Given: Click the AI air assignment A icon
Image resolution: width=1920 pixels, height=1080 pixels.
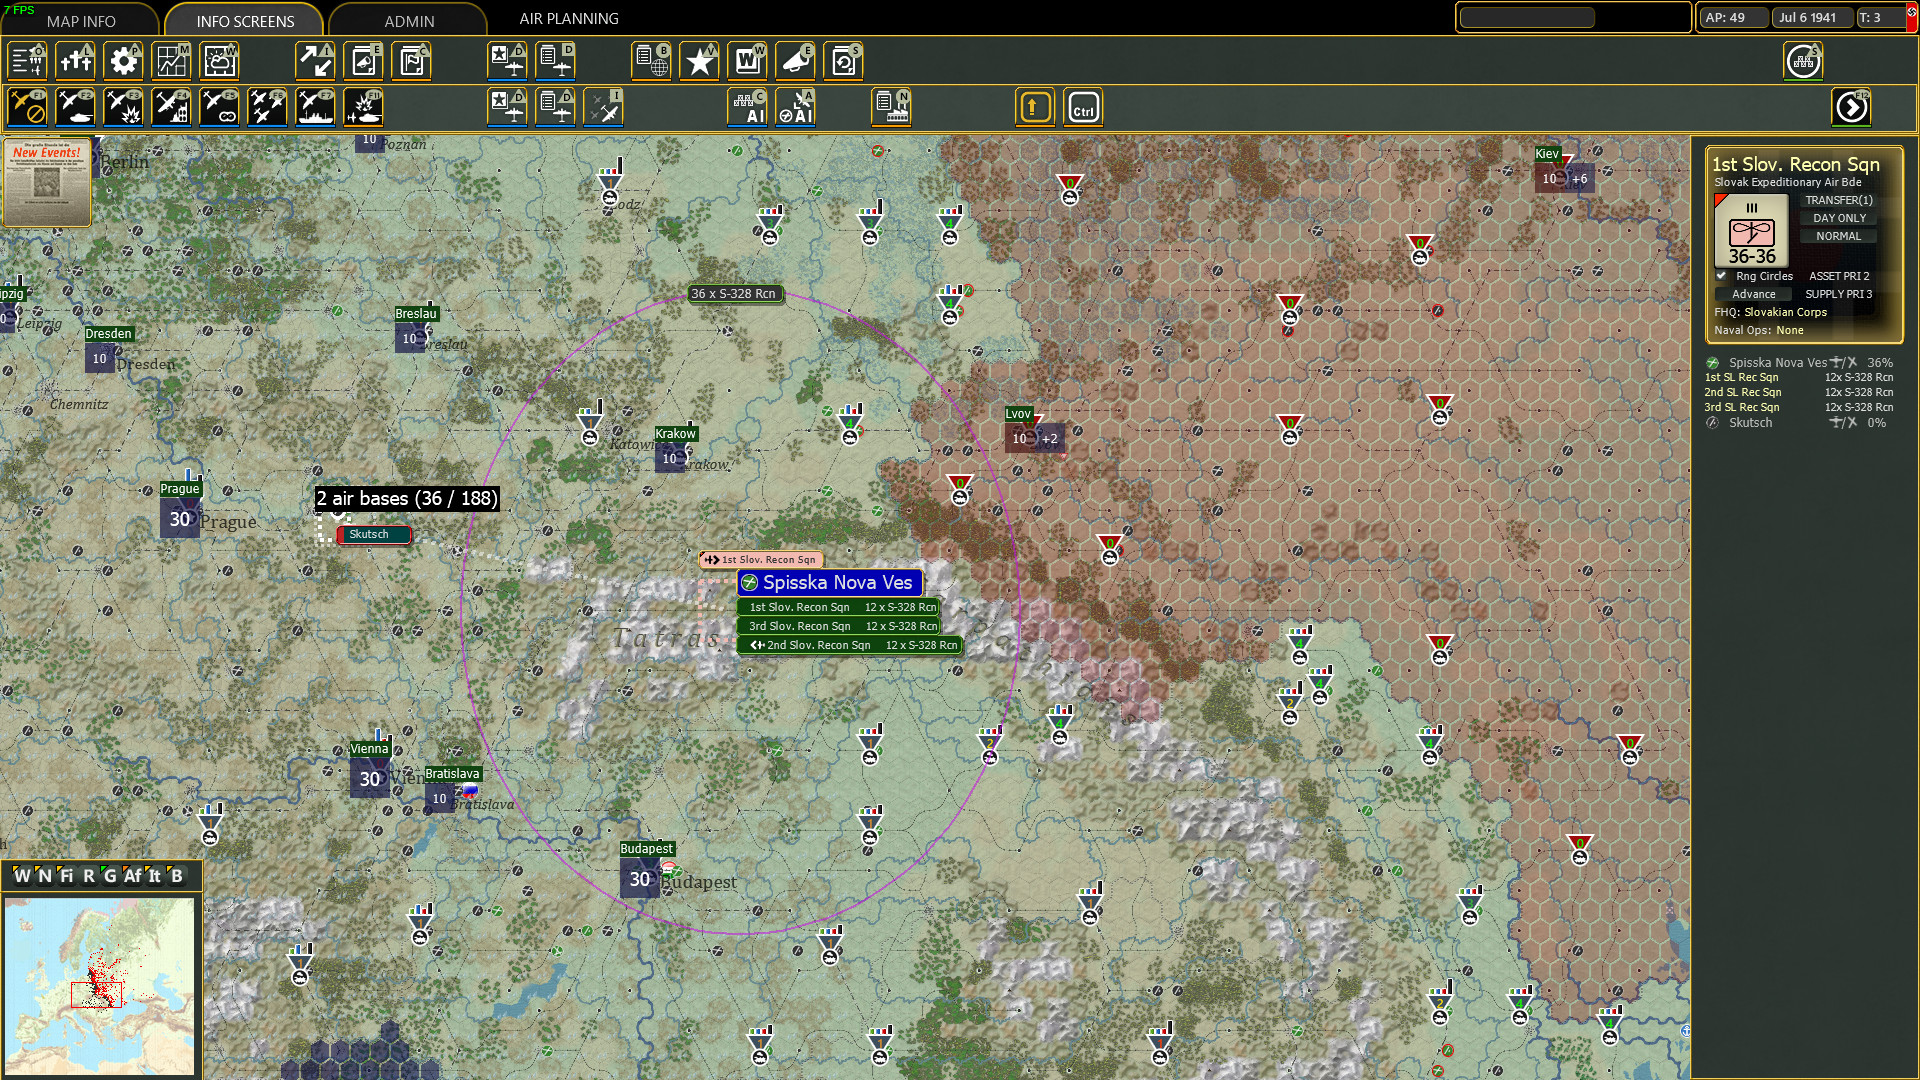Looking at the screenshot, I should tap(795, 107).
